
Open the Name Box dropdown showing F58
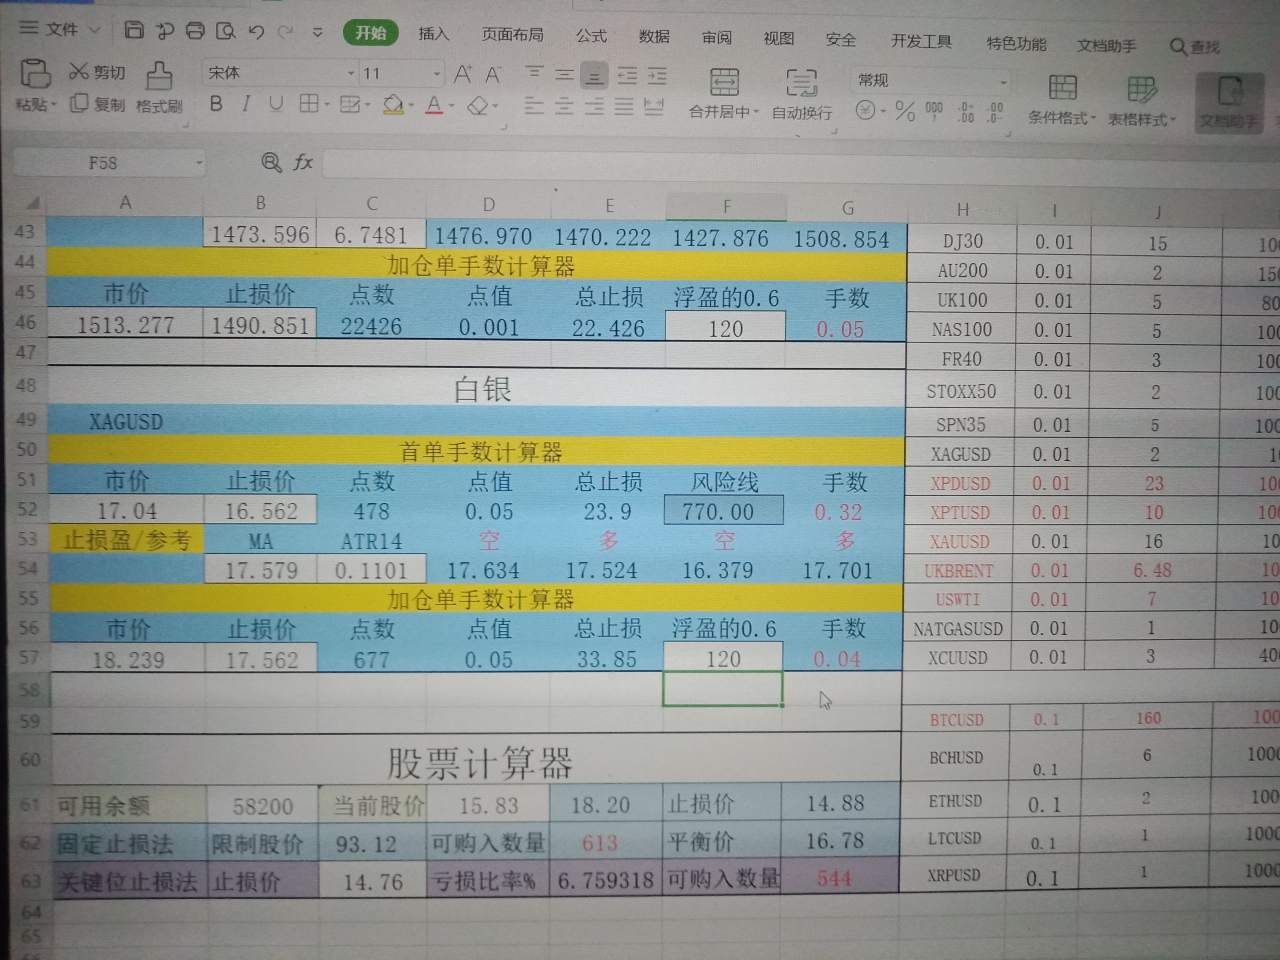tap(199, 162)
